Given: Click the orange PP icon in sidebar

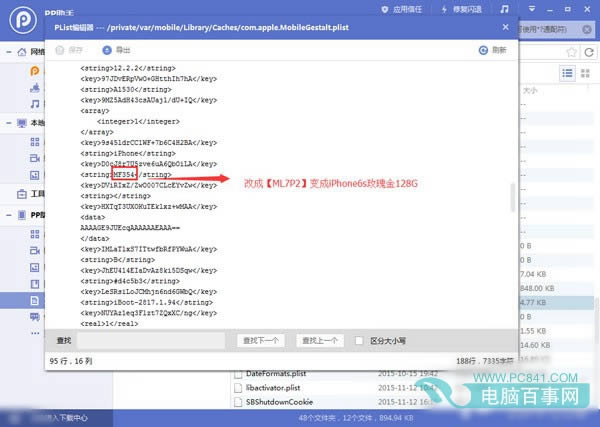Looking at the screenshot, I should point(35,71).
